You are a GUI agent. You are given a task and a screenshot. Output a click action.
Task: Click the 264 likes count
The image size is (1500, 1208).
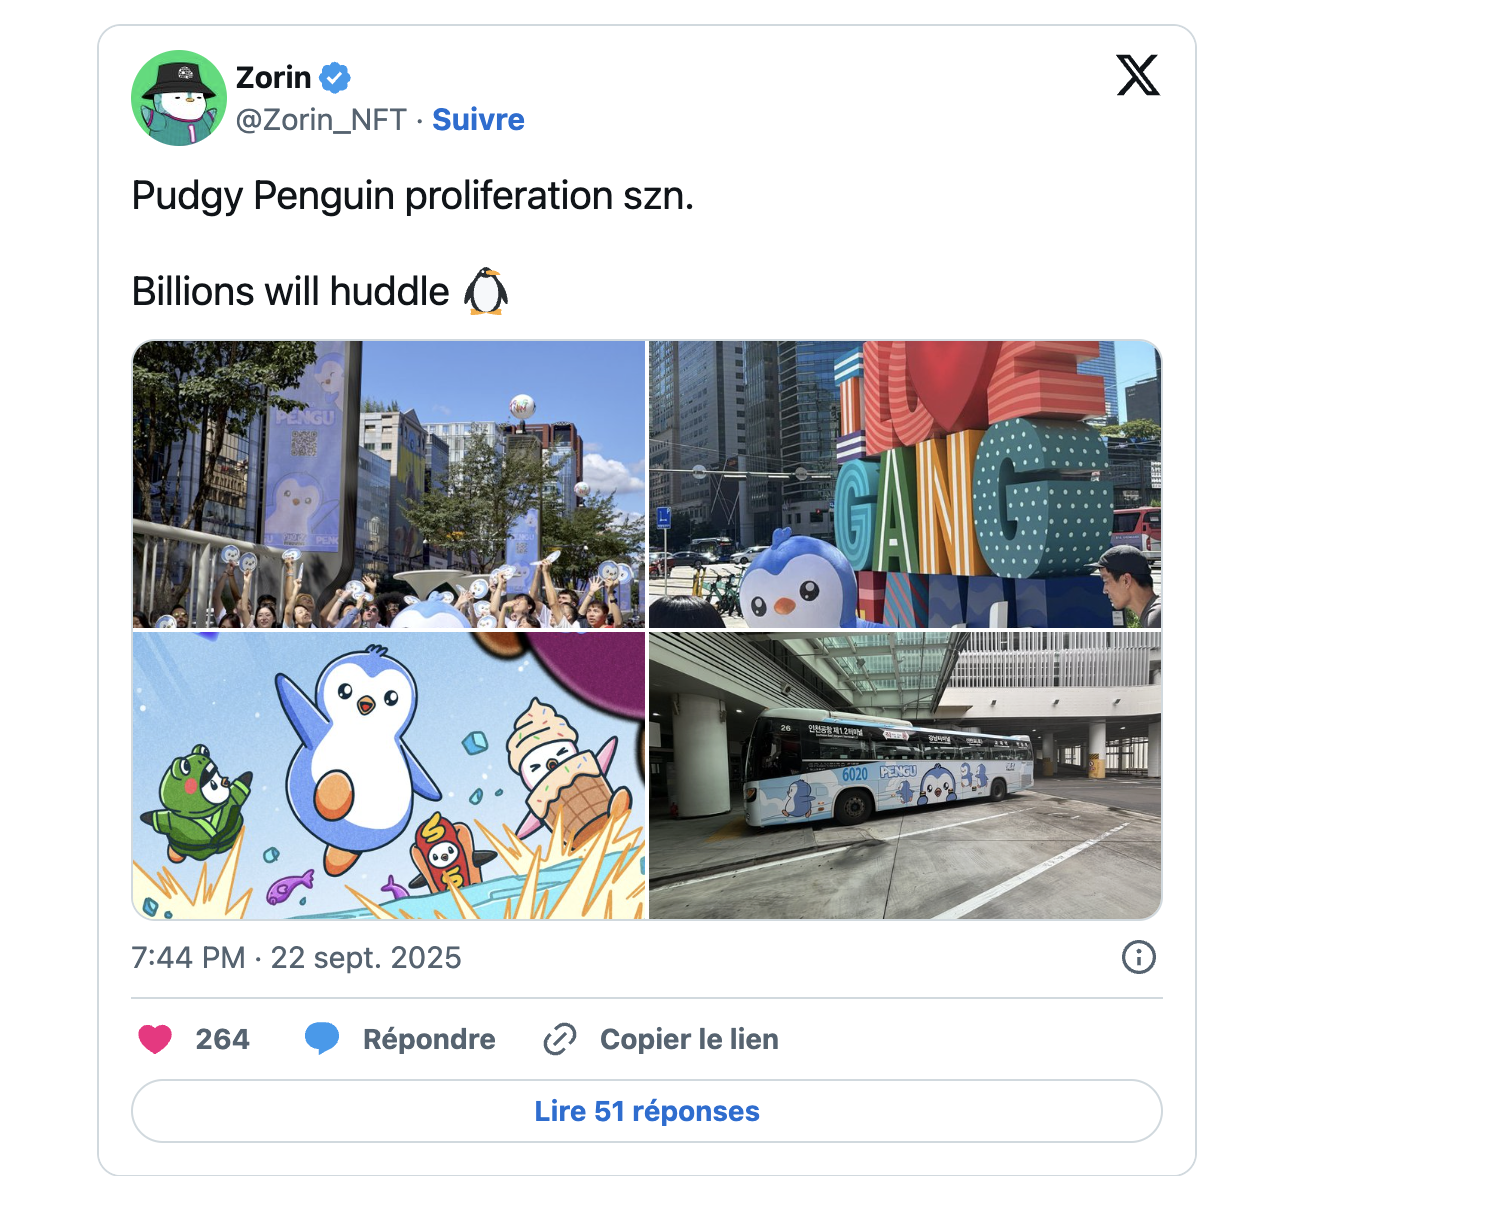tap(222, 1039)
